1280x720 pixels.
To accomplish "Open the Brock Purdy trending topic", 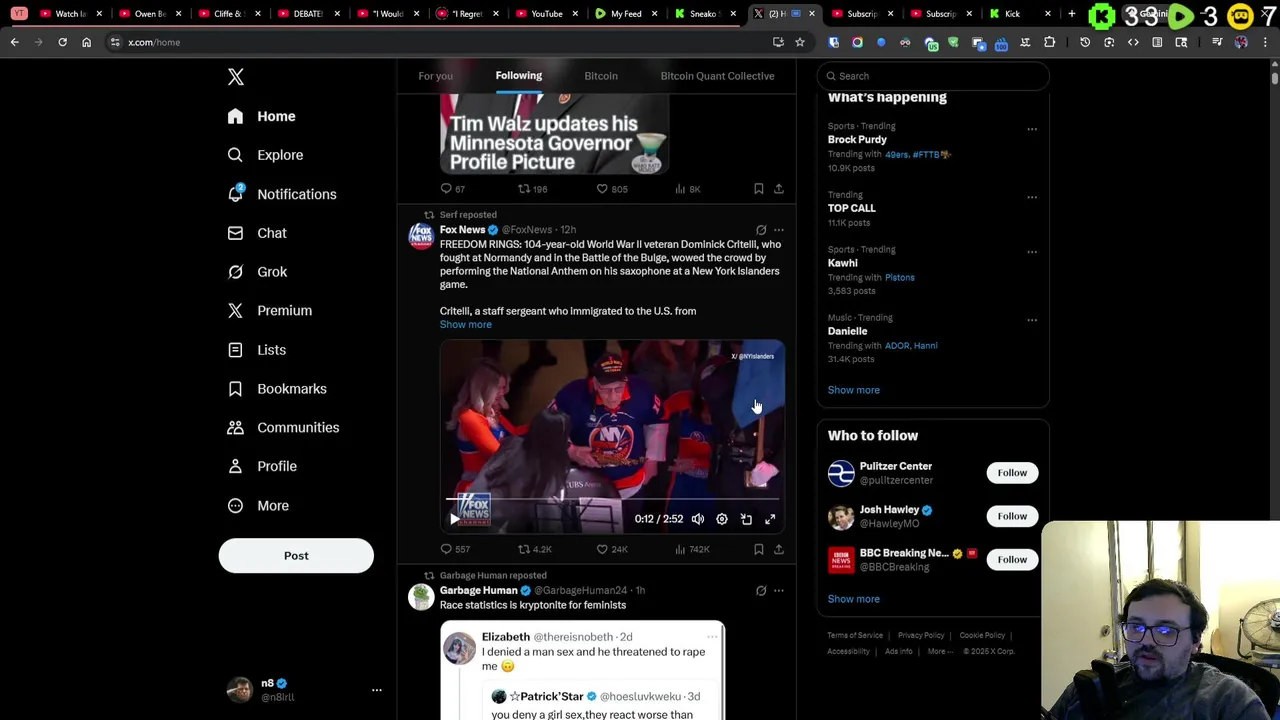I will (x=857, y=140).
